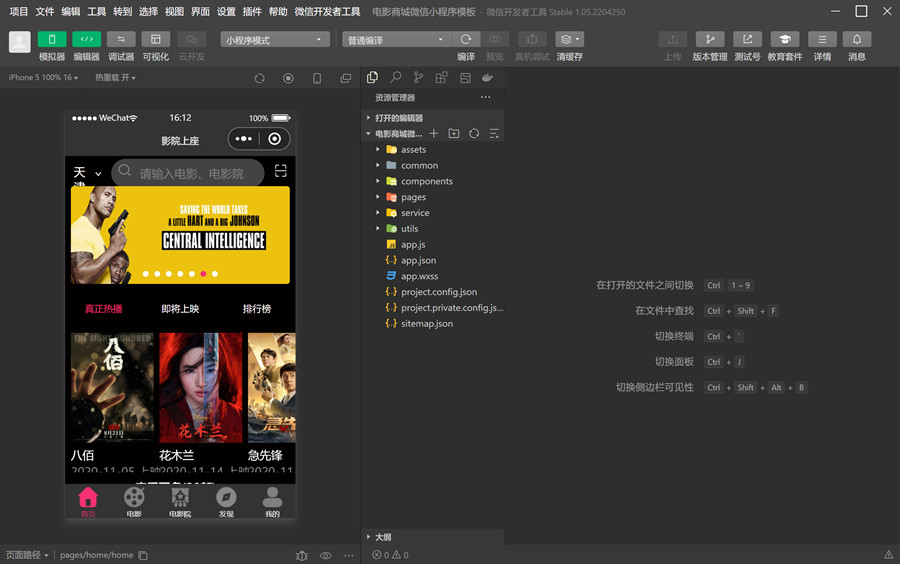Toggle the 调试器 debugger panel button
Viewport: 900px width, 564px height.
121,39
